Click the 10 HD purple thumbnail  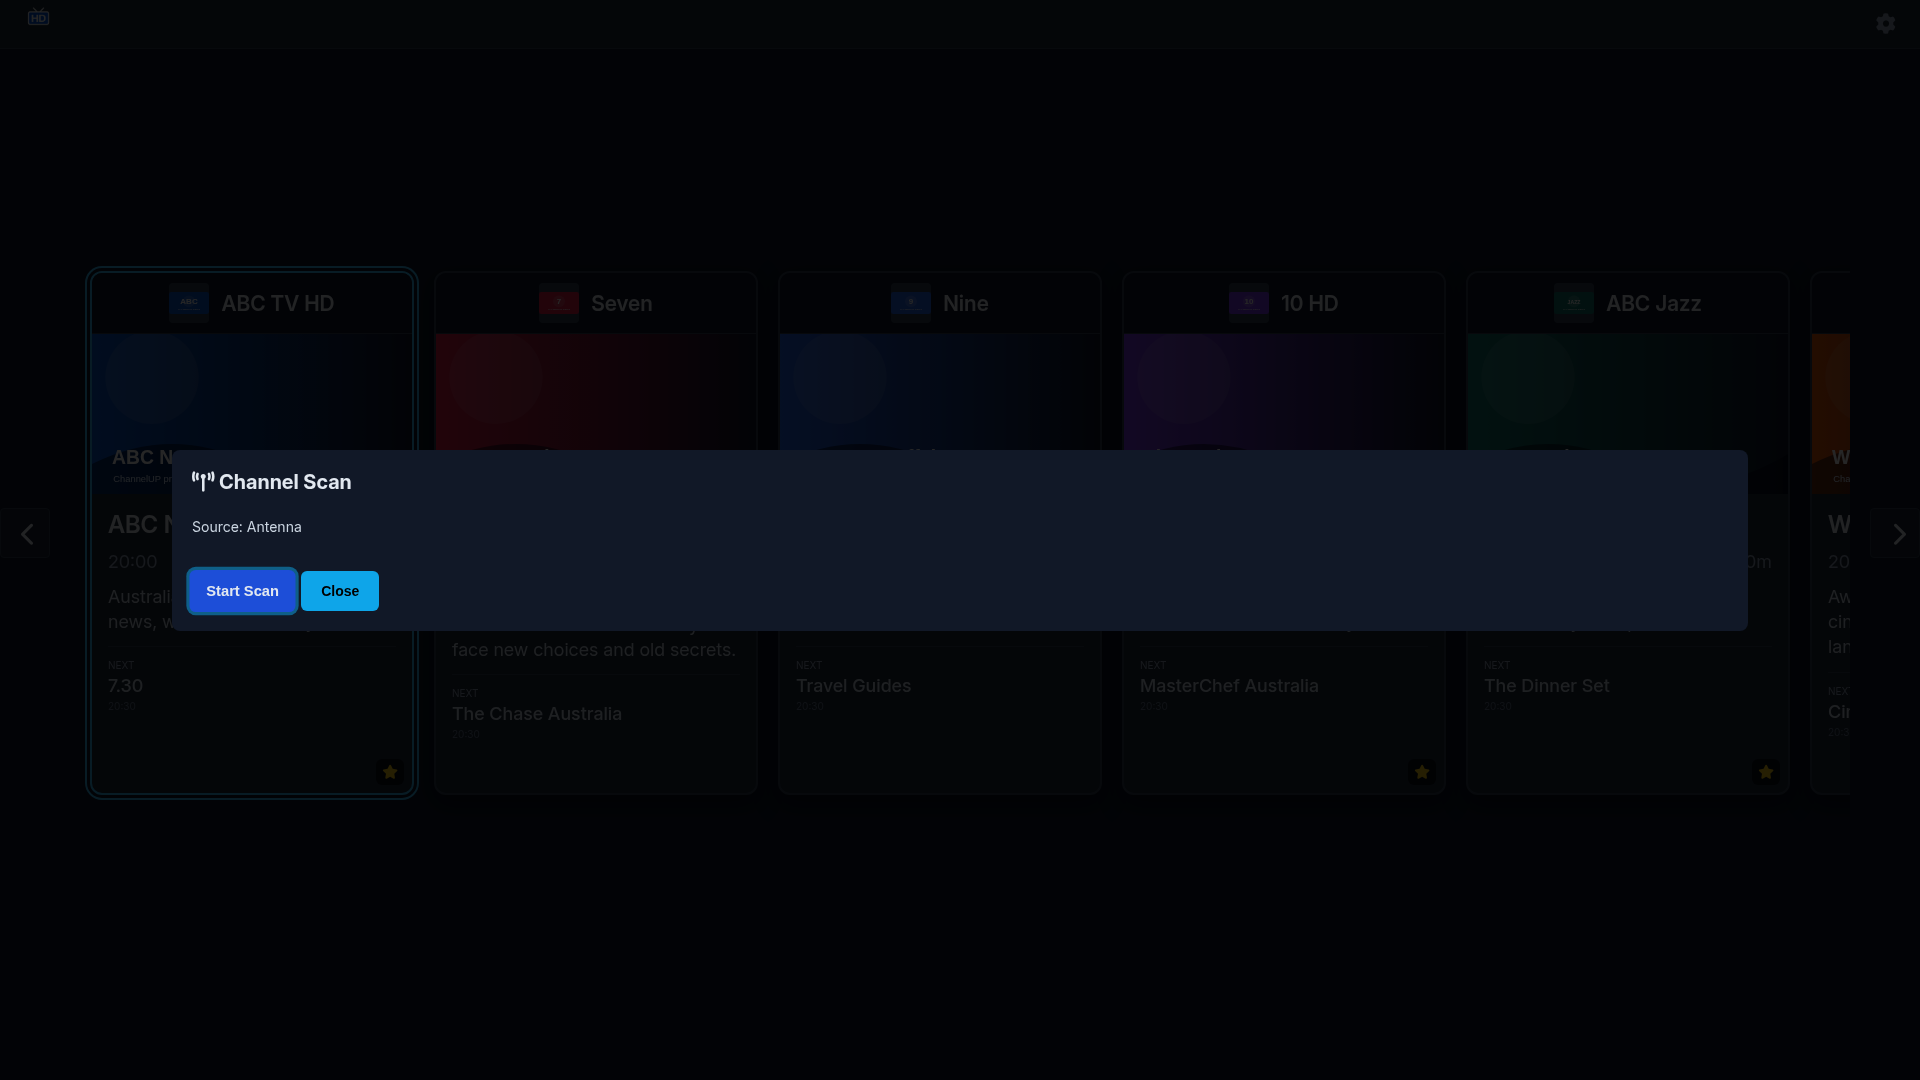pos(1284,391)
